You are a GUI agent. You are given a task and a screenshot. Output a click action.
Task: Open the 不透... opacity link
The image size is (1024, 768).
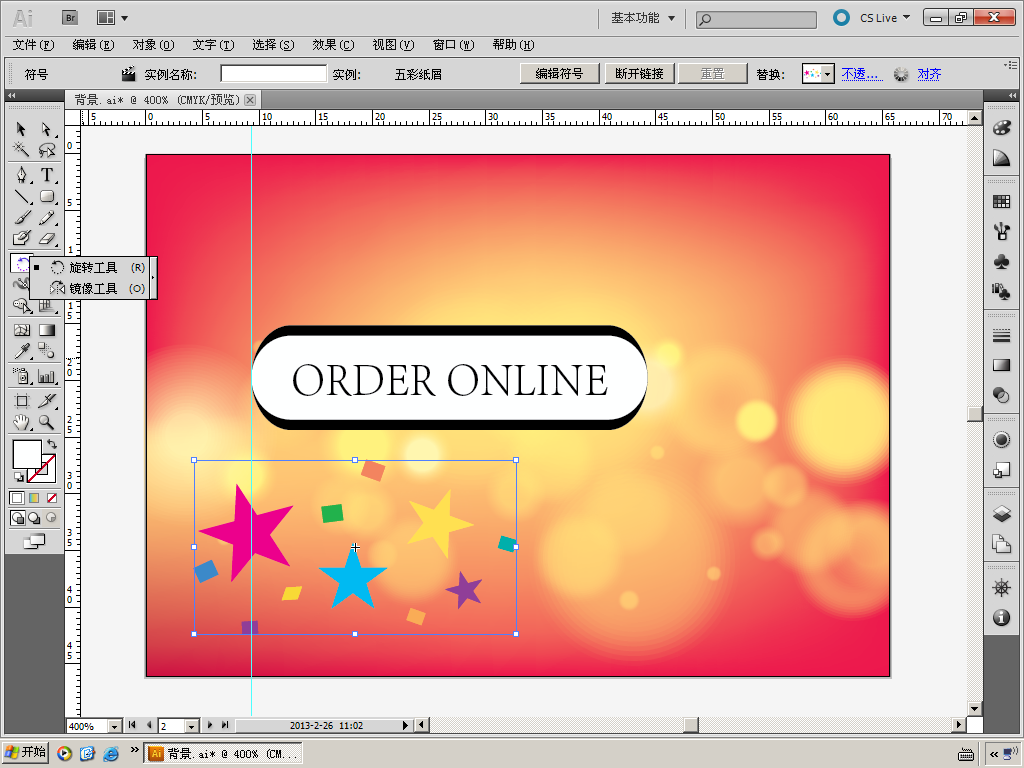[861, 74]
